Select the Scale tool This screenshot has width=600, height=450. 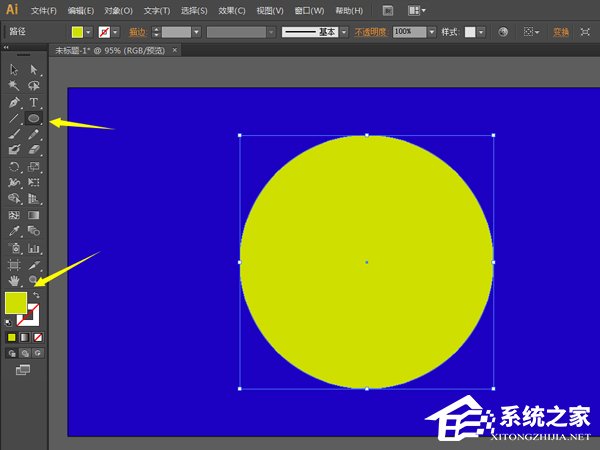pyautogui.click(x=34, y=167)
